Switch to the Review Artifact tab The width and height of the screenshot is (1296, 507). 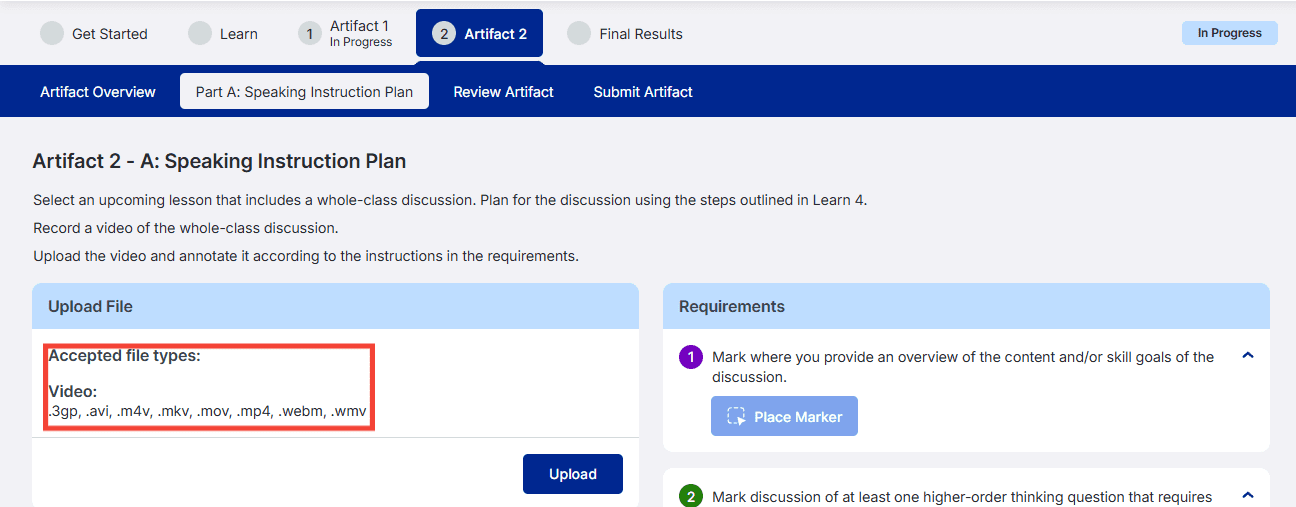pos(503,92)
